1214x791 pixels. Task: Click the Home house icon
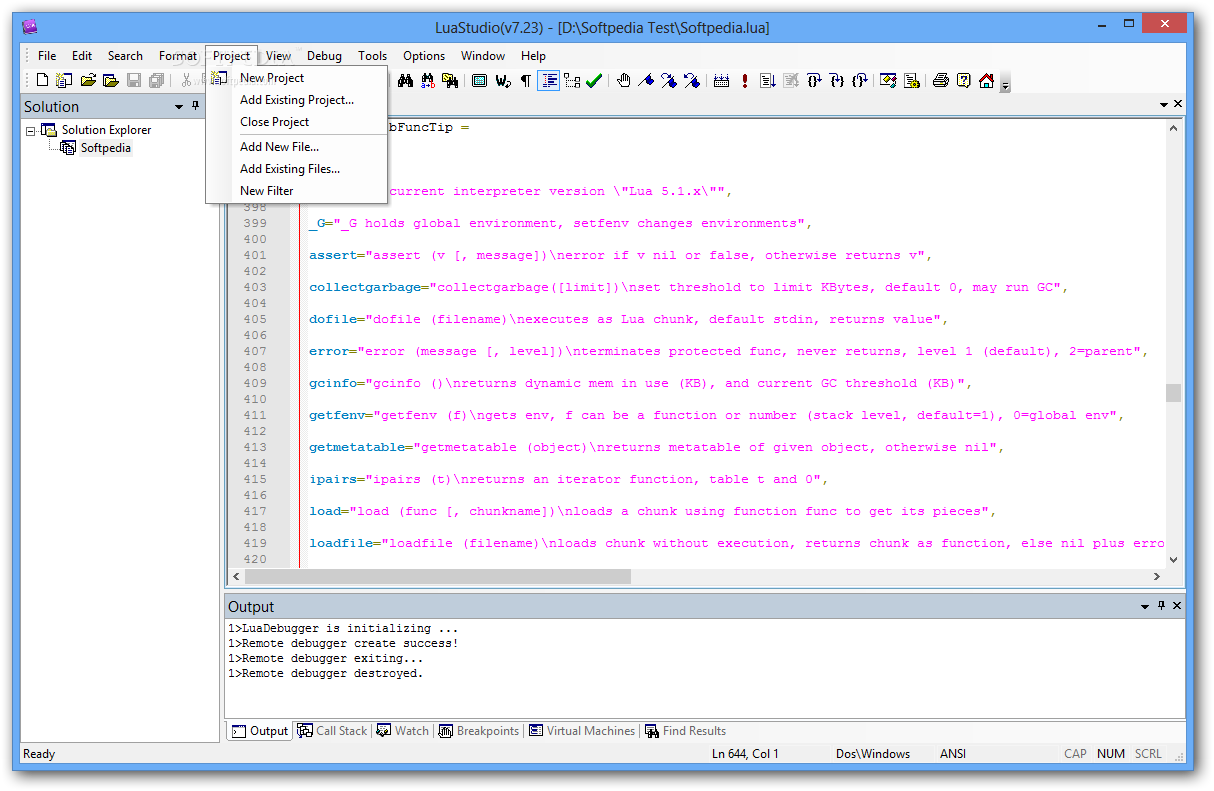pyautogui.click(x=987, y=81)
